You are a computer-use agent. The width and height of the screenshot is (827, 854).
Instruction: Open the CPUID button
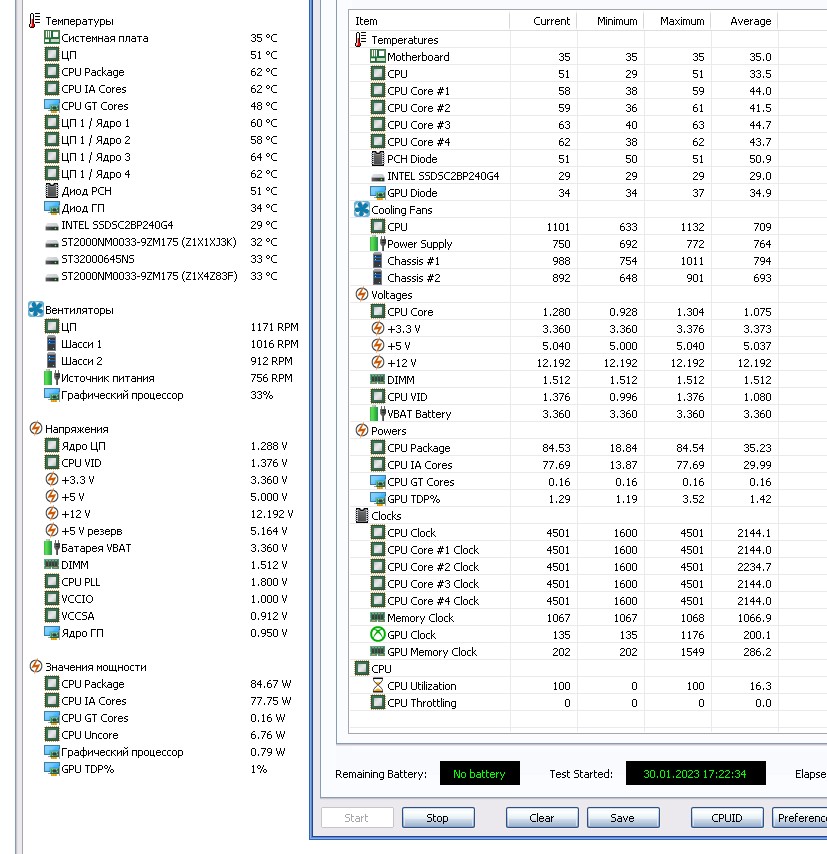point(727,818)
